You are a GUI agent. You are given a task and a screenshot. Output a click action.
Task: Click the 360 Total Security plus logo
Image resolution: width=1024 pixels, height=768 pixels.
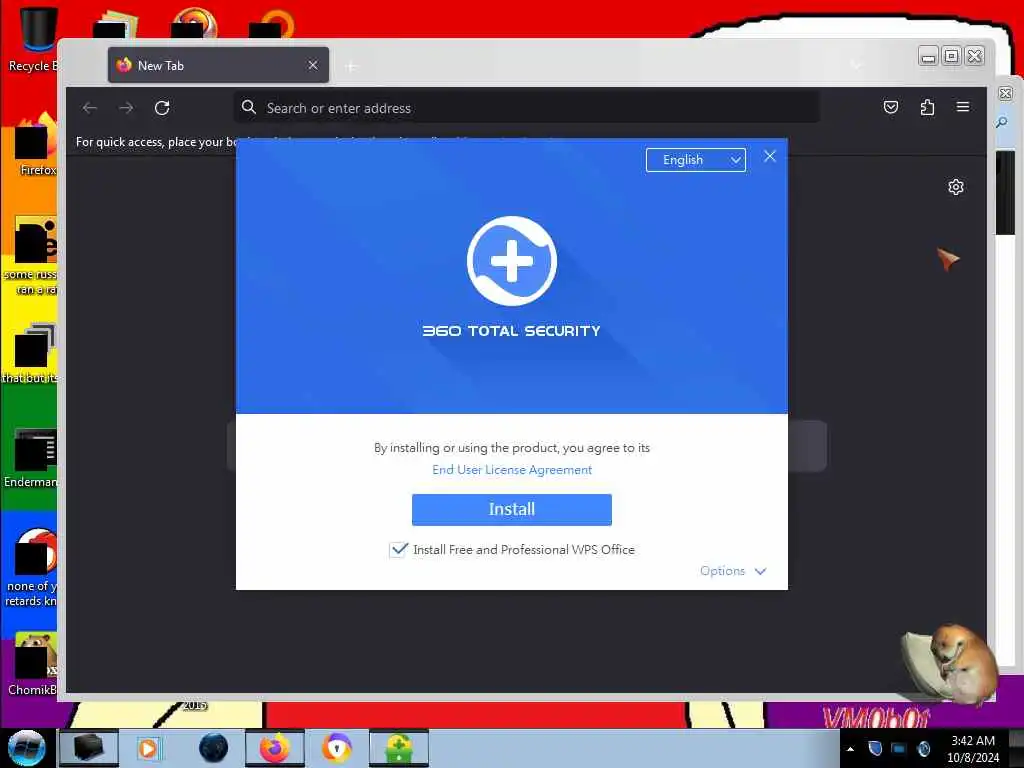click(512, 261)
